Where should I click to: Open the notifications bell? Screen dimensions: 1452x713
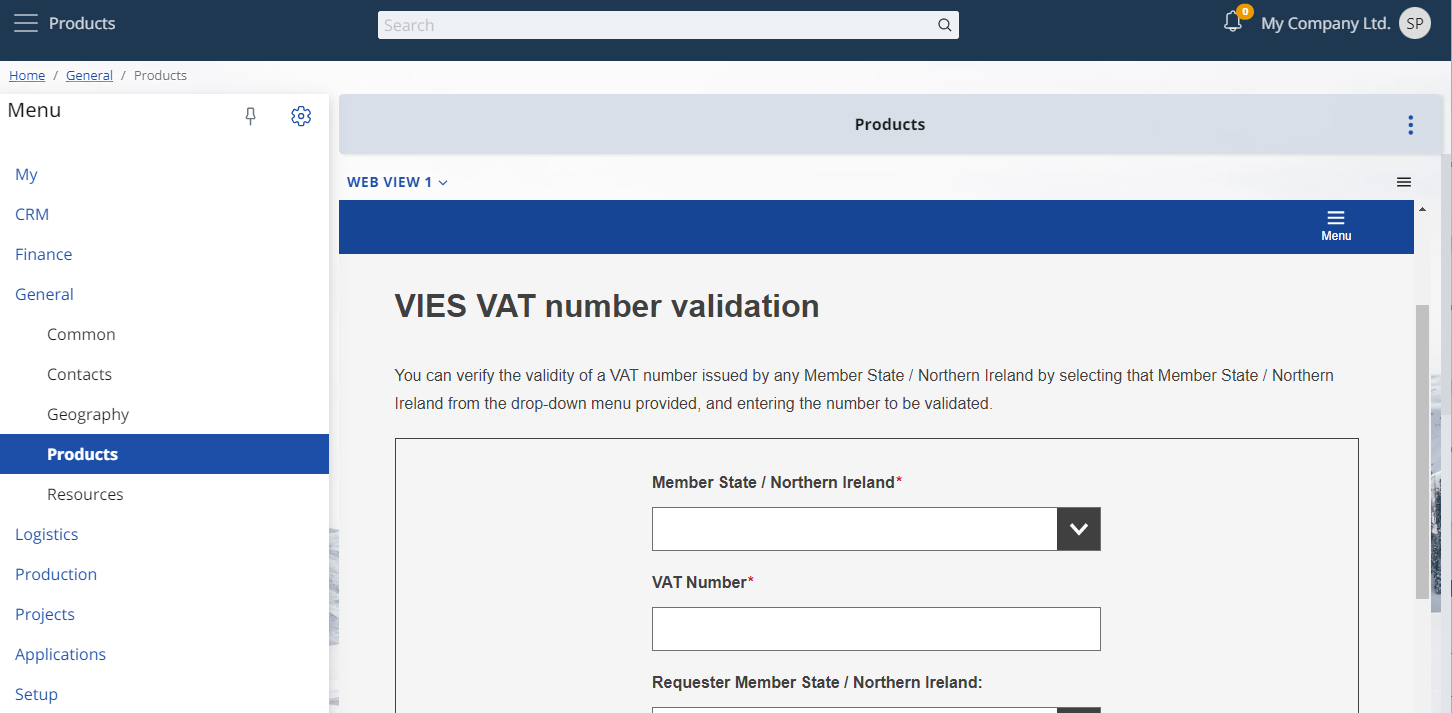coord(1233,22)
